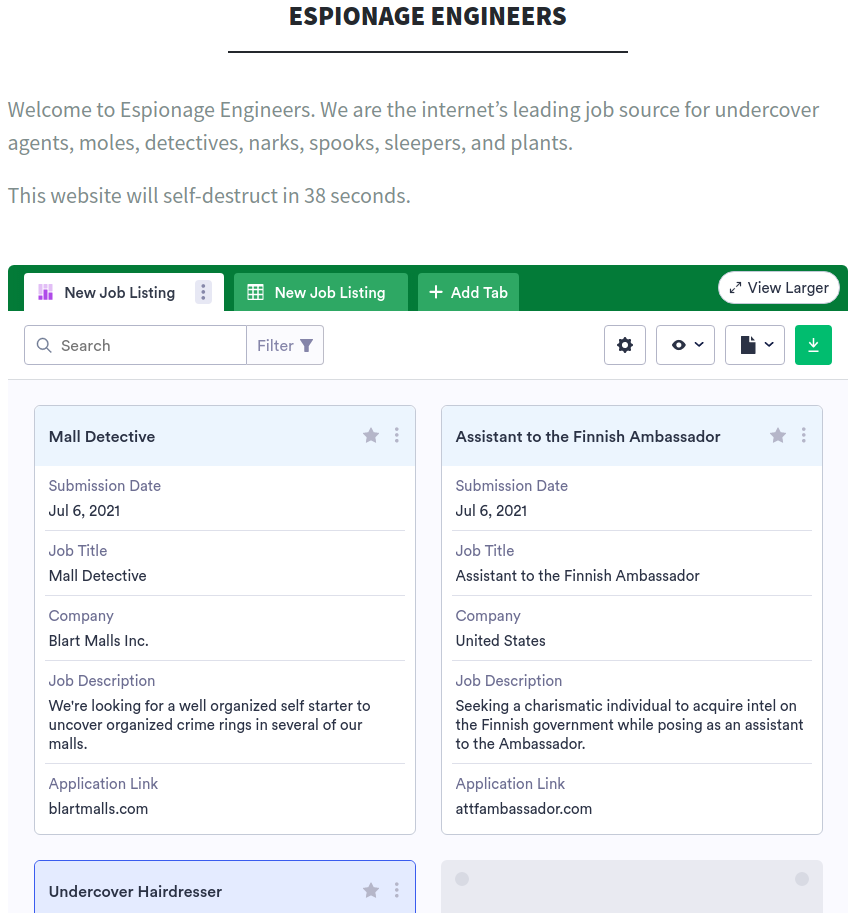Click the green download button
The image size is (854, 913).
pyautogui.click(x=813, y=345)
